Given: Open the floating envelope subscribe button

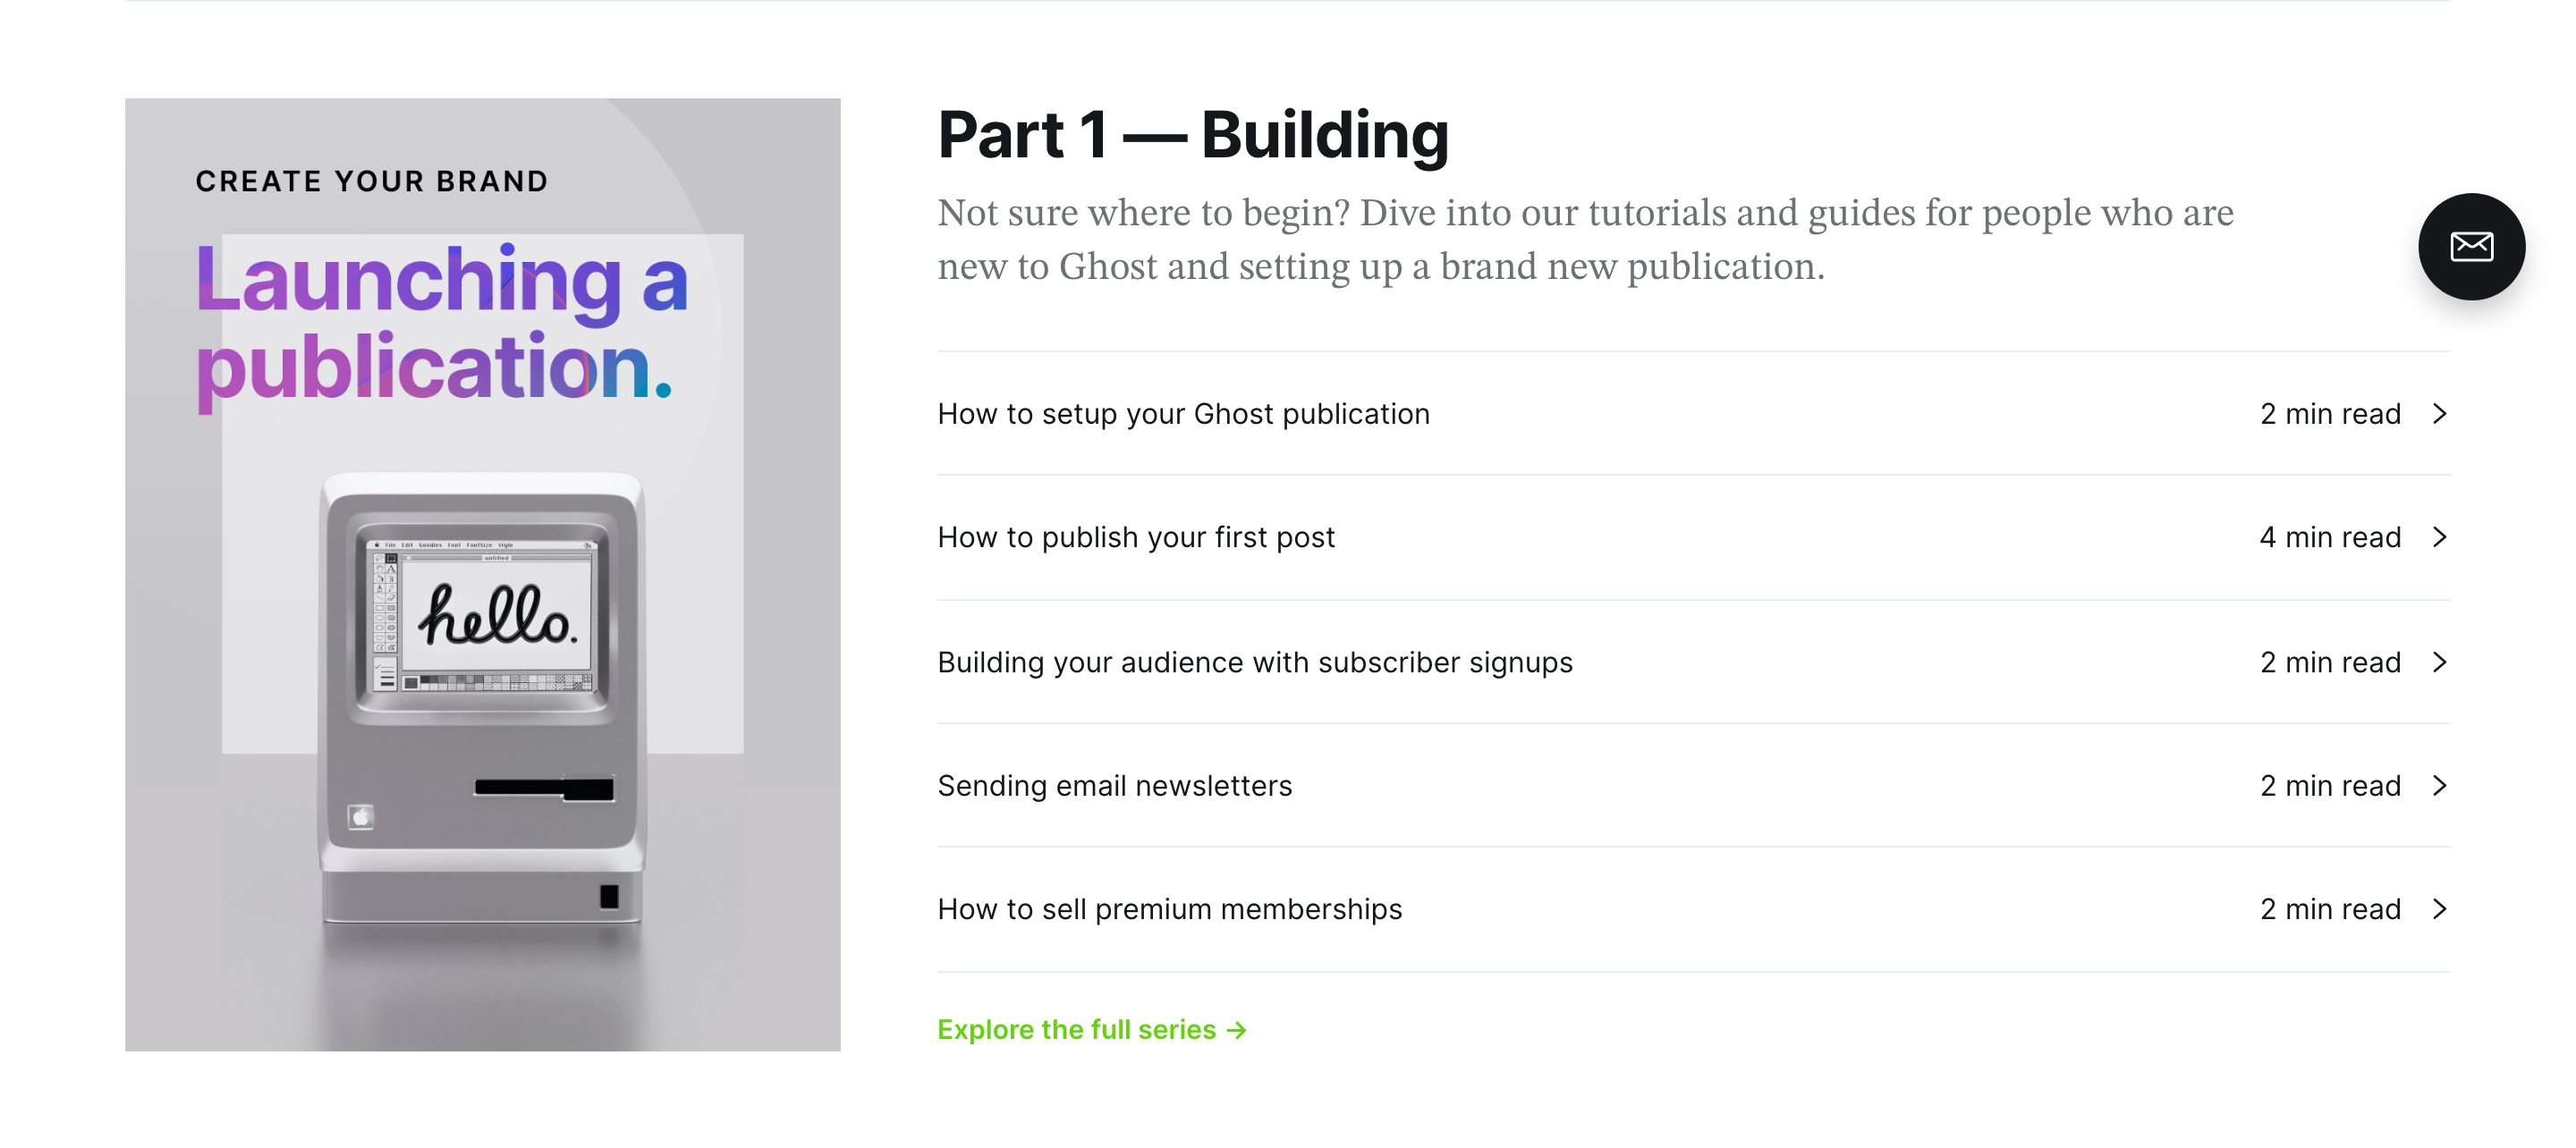Looking at the screenshot, I should tap(2471, 246).
